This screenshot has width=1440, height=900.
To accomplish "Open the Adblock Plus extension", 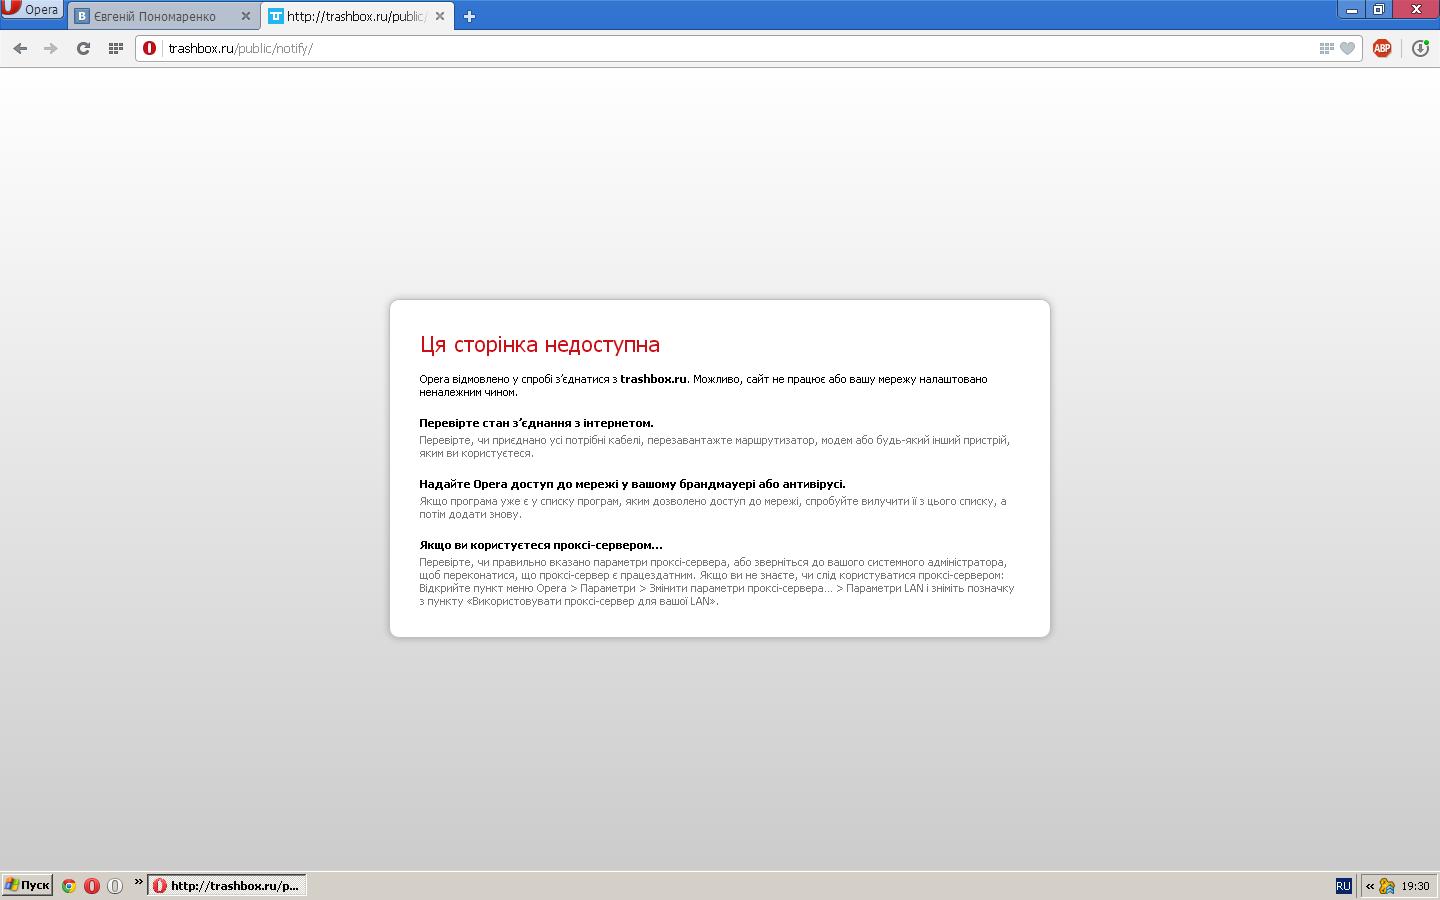I will (x=1382, y=48).
